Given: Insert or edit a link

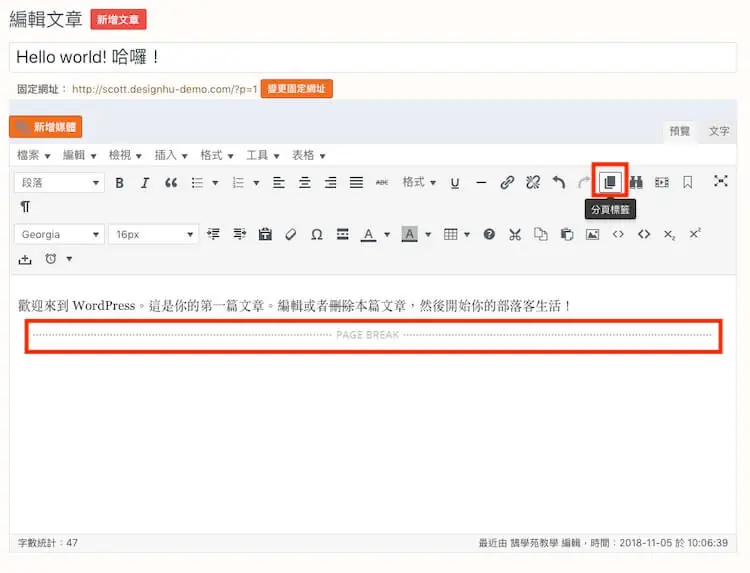Looking at the screenshot, I should point(507,183).
